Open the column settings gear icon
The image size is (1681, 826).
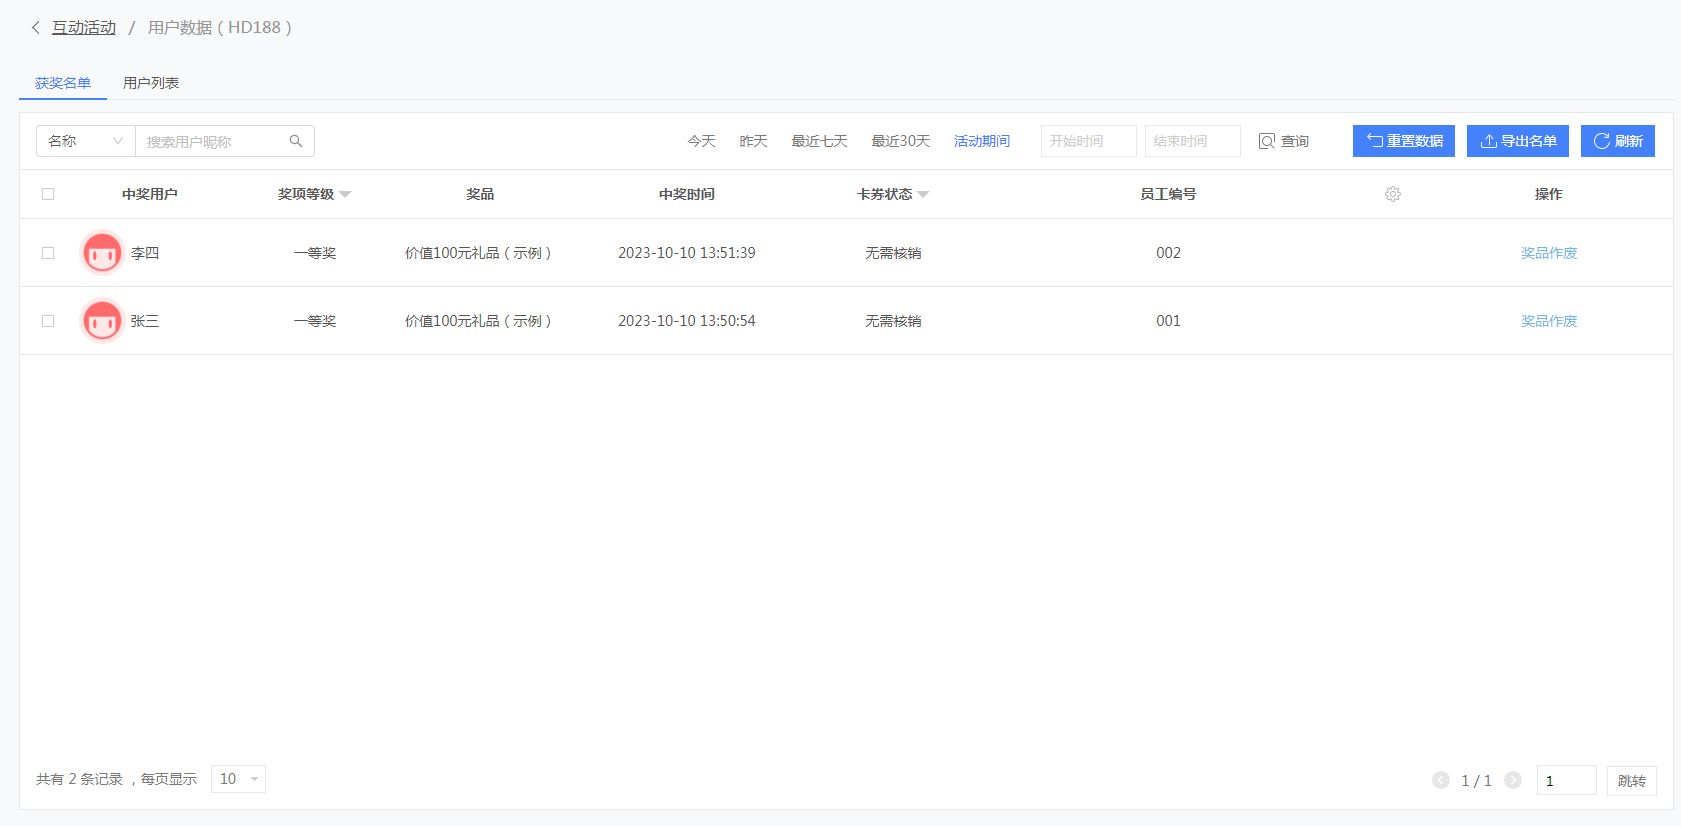[1393, 194]
